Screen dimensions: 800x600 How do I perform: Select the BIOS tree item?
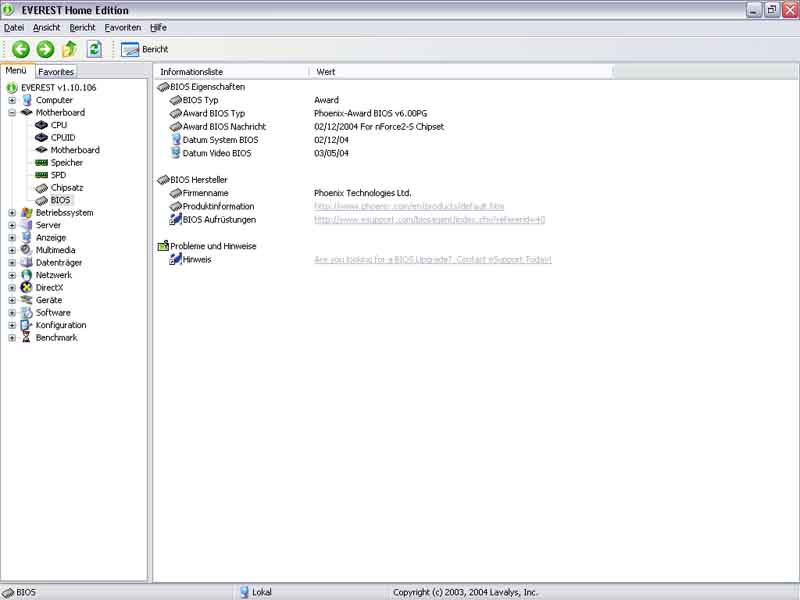[60, 201]
